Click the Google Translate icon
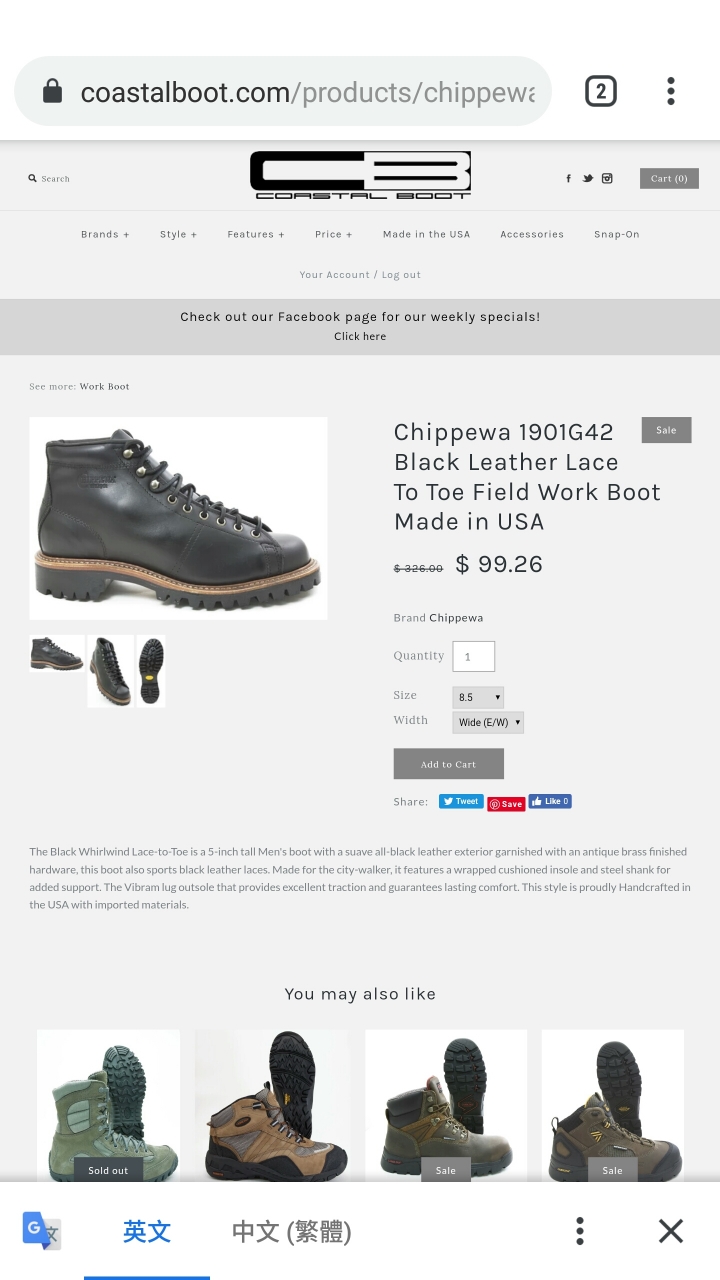This screenshot has height=1280, width=720. [42, 1231]
